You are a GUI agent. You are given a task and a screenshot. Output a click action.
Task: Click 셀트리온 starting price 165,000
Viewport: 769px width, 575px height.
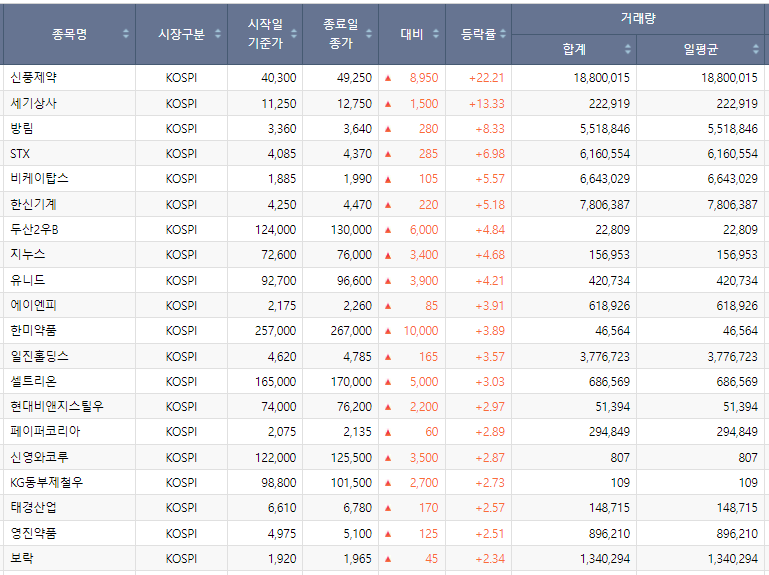(276, 382)
